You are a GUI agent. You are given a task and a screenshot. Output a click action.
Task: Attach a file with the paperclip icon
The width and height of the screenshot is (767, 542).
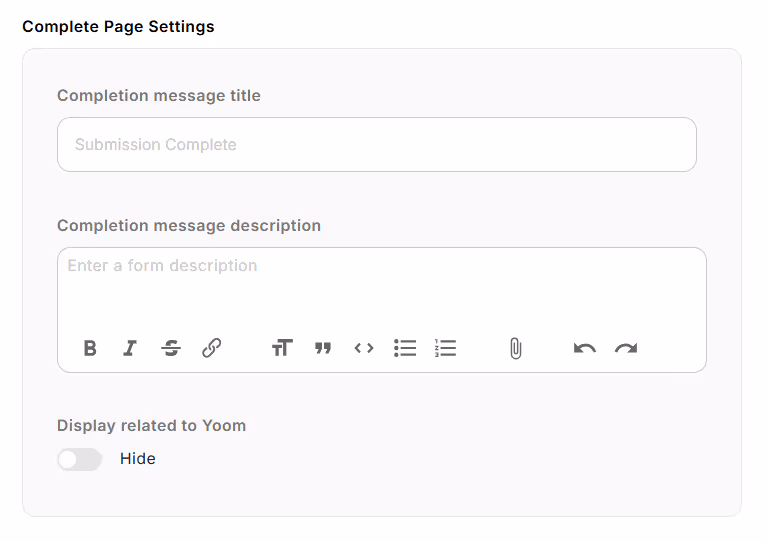coord(516,348)
